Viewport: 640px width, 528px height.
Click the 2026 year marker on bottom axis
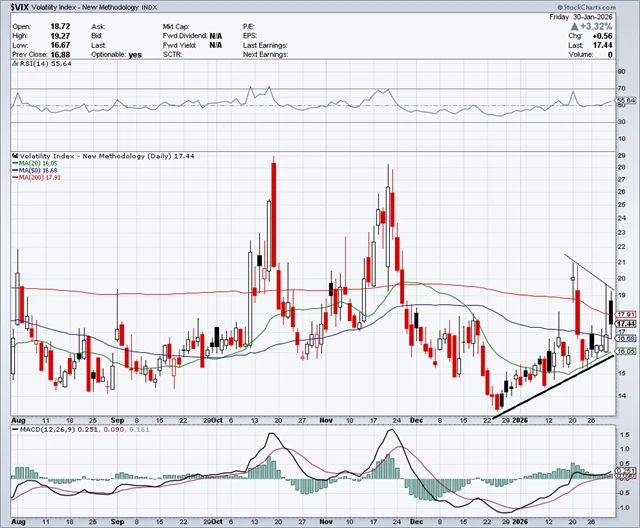click(x=522, y=521)
